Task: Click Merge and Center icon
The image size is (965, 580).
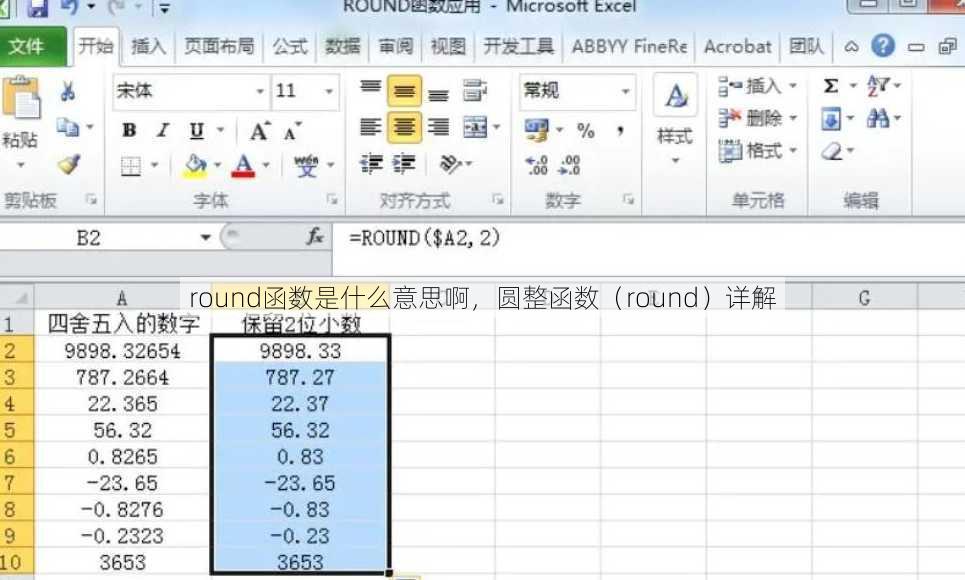Action: click(x=474, y=127)
